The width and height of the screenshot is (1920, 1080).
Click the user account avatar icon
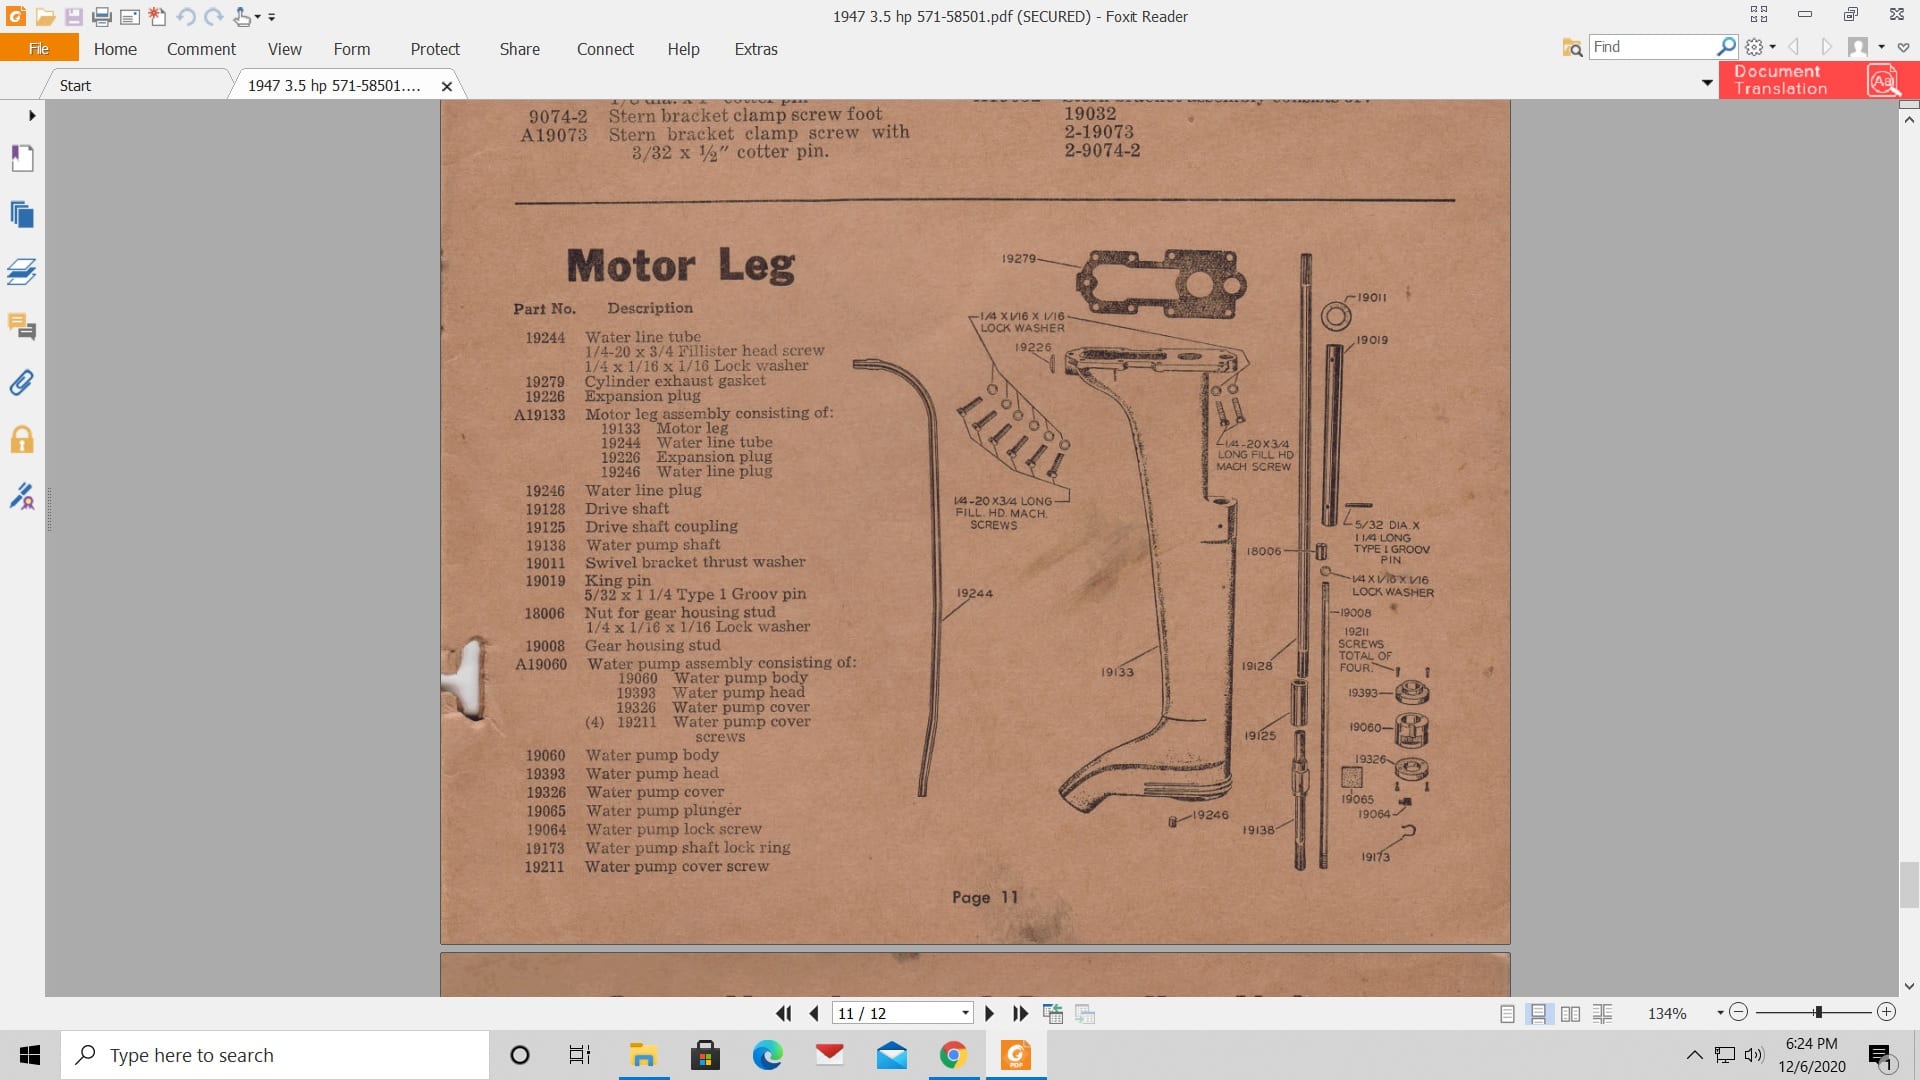pos(1858,47)
